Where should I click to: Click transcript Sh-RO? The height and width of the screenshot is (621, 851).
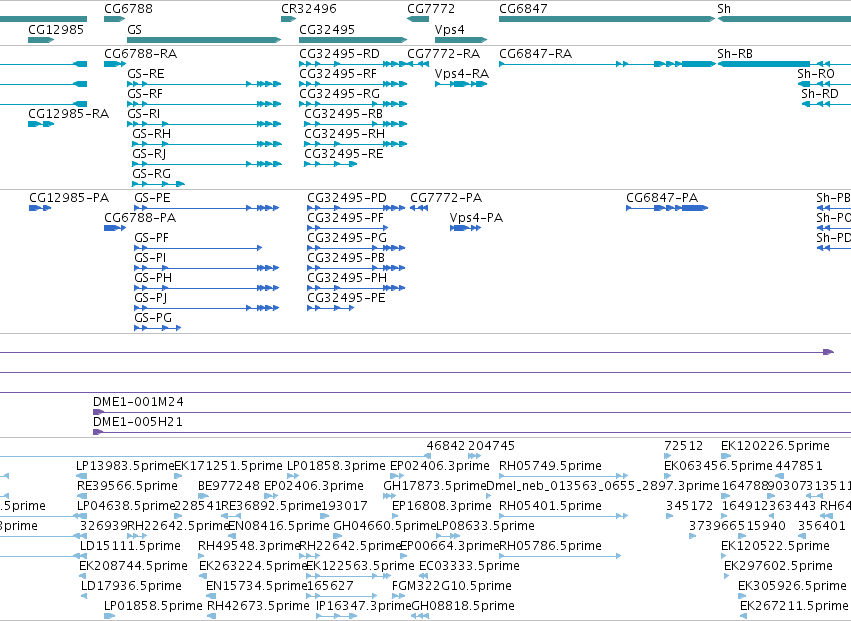pyautogui.click(x=816, y=74)
